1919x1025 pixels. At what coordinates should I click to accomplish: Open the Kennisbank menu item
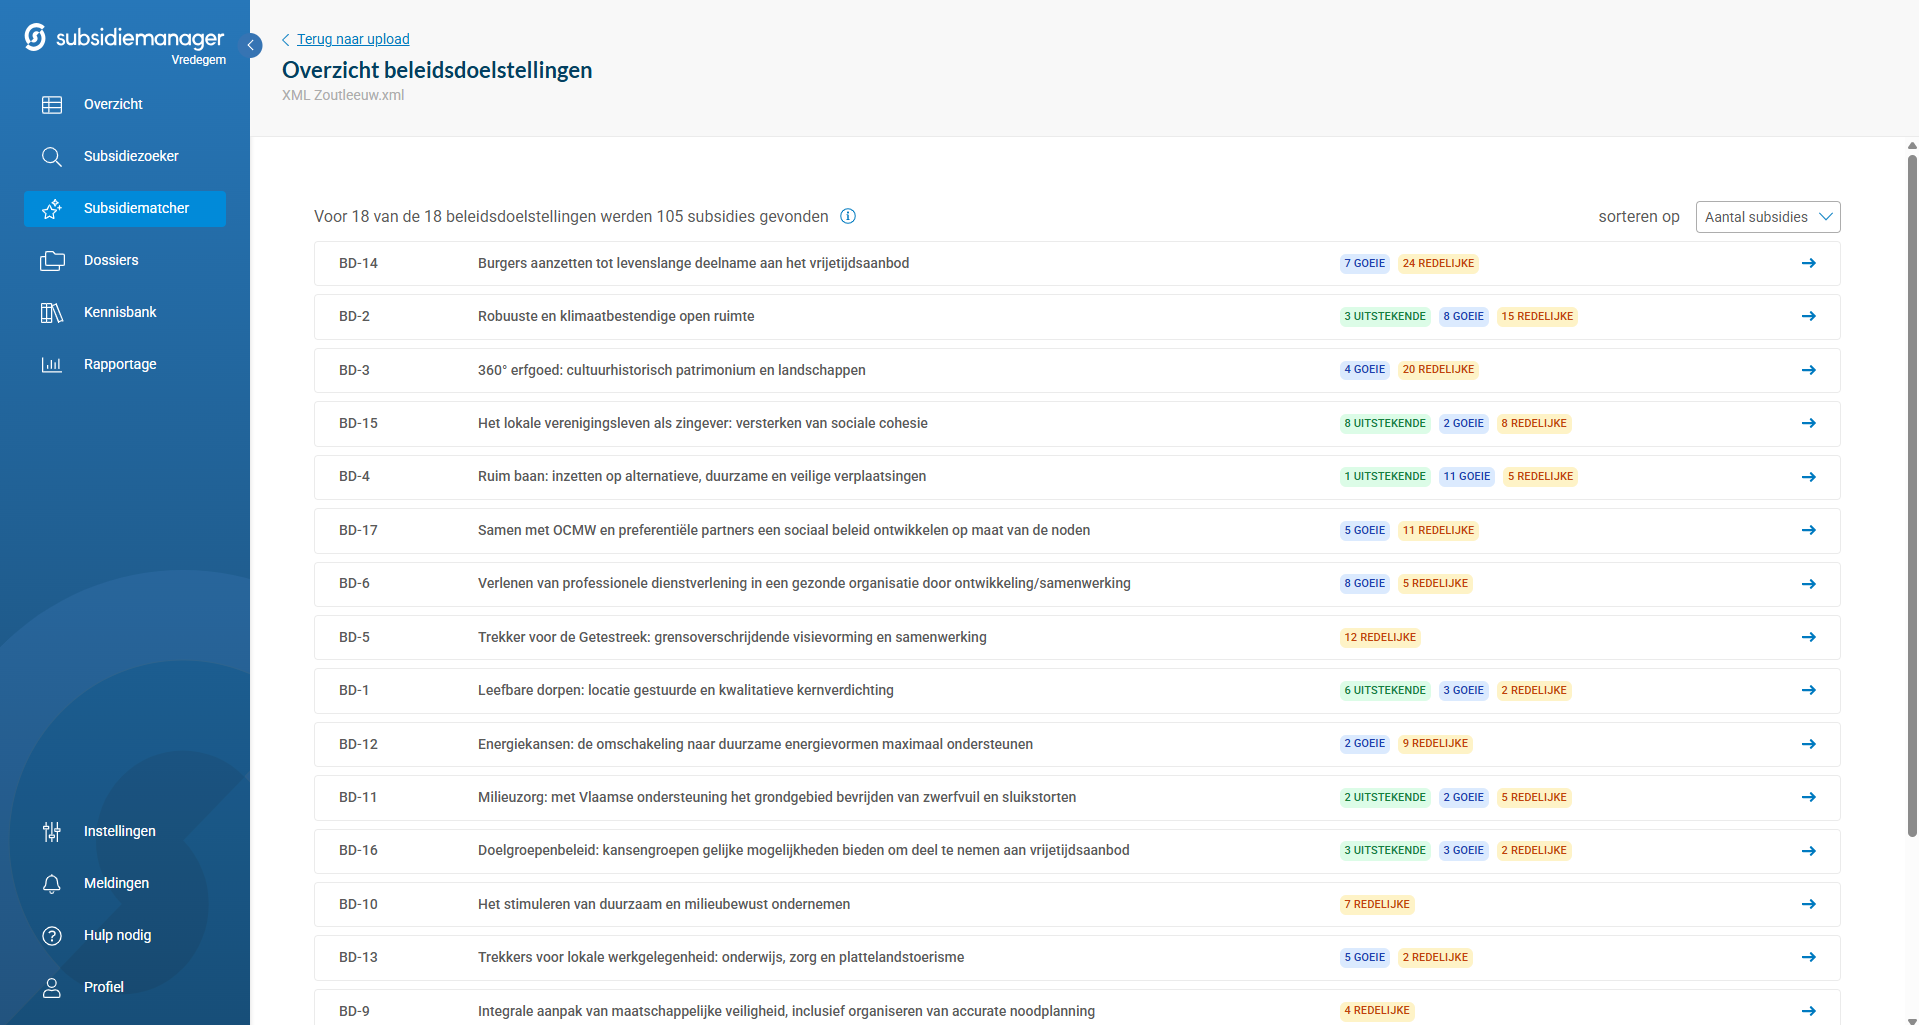point(120,312)
